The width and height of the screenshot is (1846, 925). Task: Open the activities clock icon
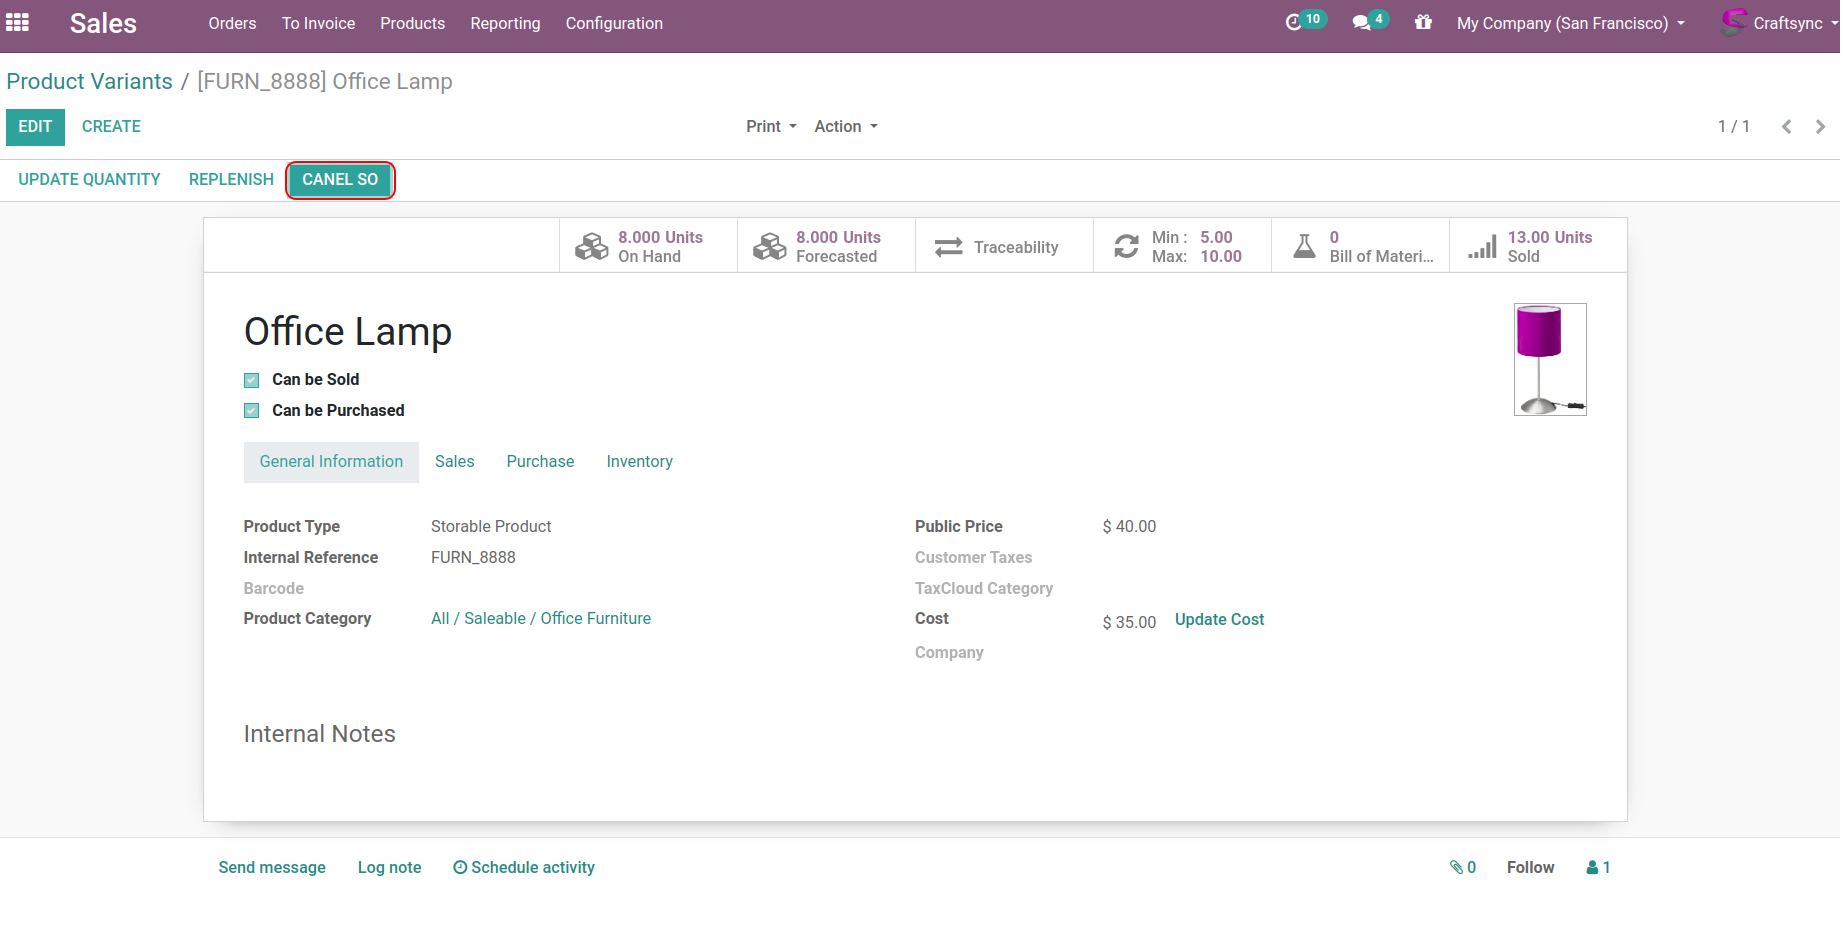1294,23
